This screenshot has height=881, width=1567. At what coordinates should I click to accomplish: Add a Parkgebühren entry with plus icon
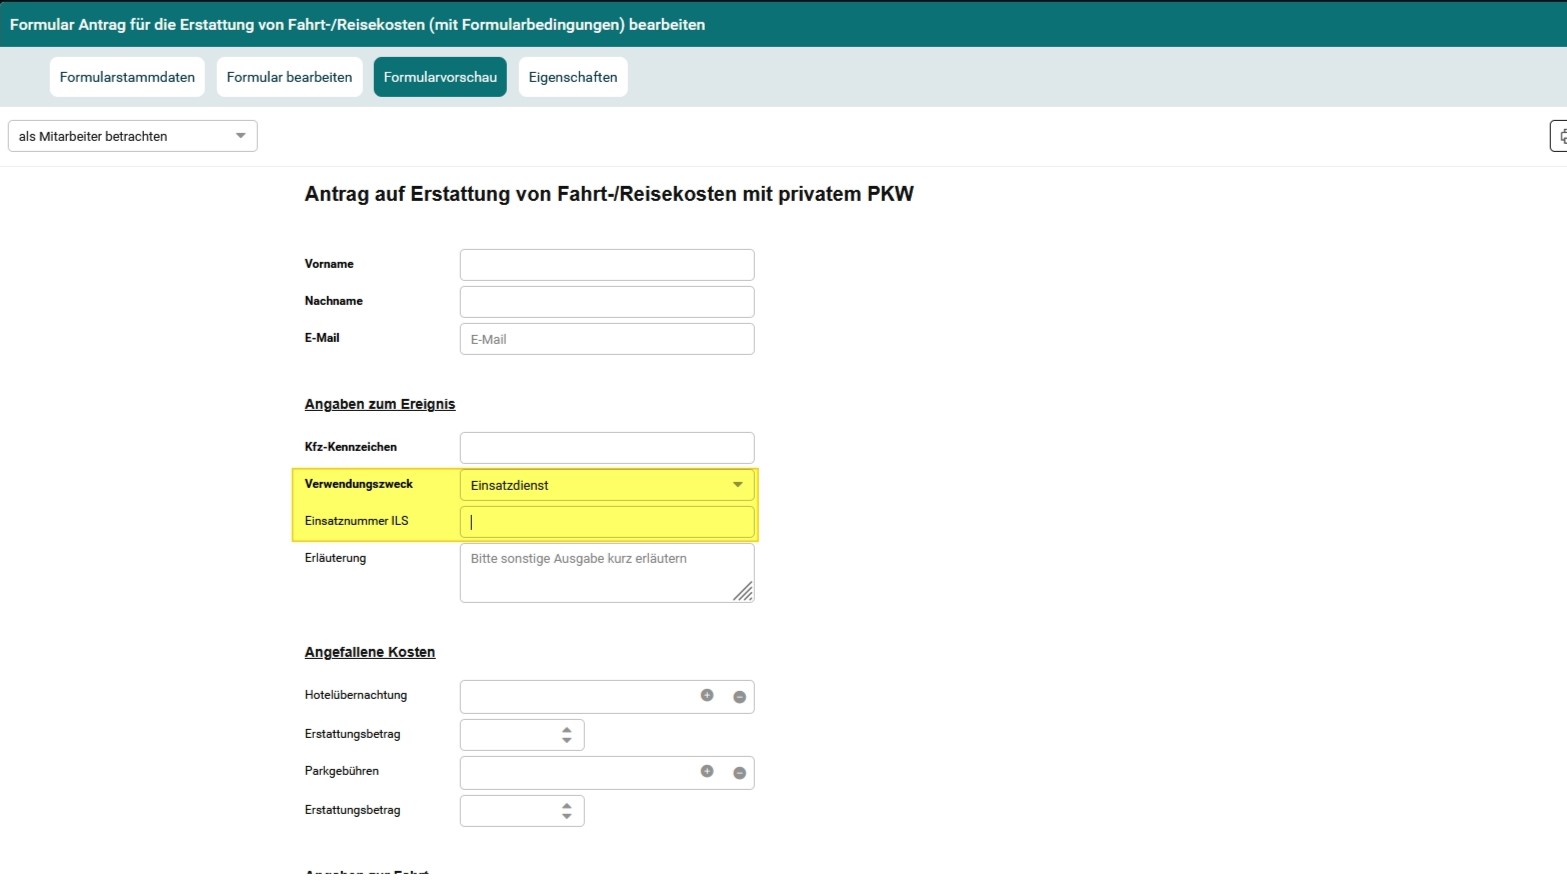pyautogui.click(x=707, y=771)
